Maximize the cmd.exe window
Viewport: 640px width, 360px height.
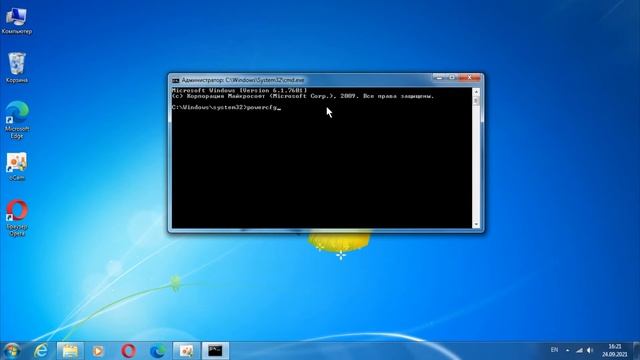pyautogui.click(x=452, y=77)
